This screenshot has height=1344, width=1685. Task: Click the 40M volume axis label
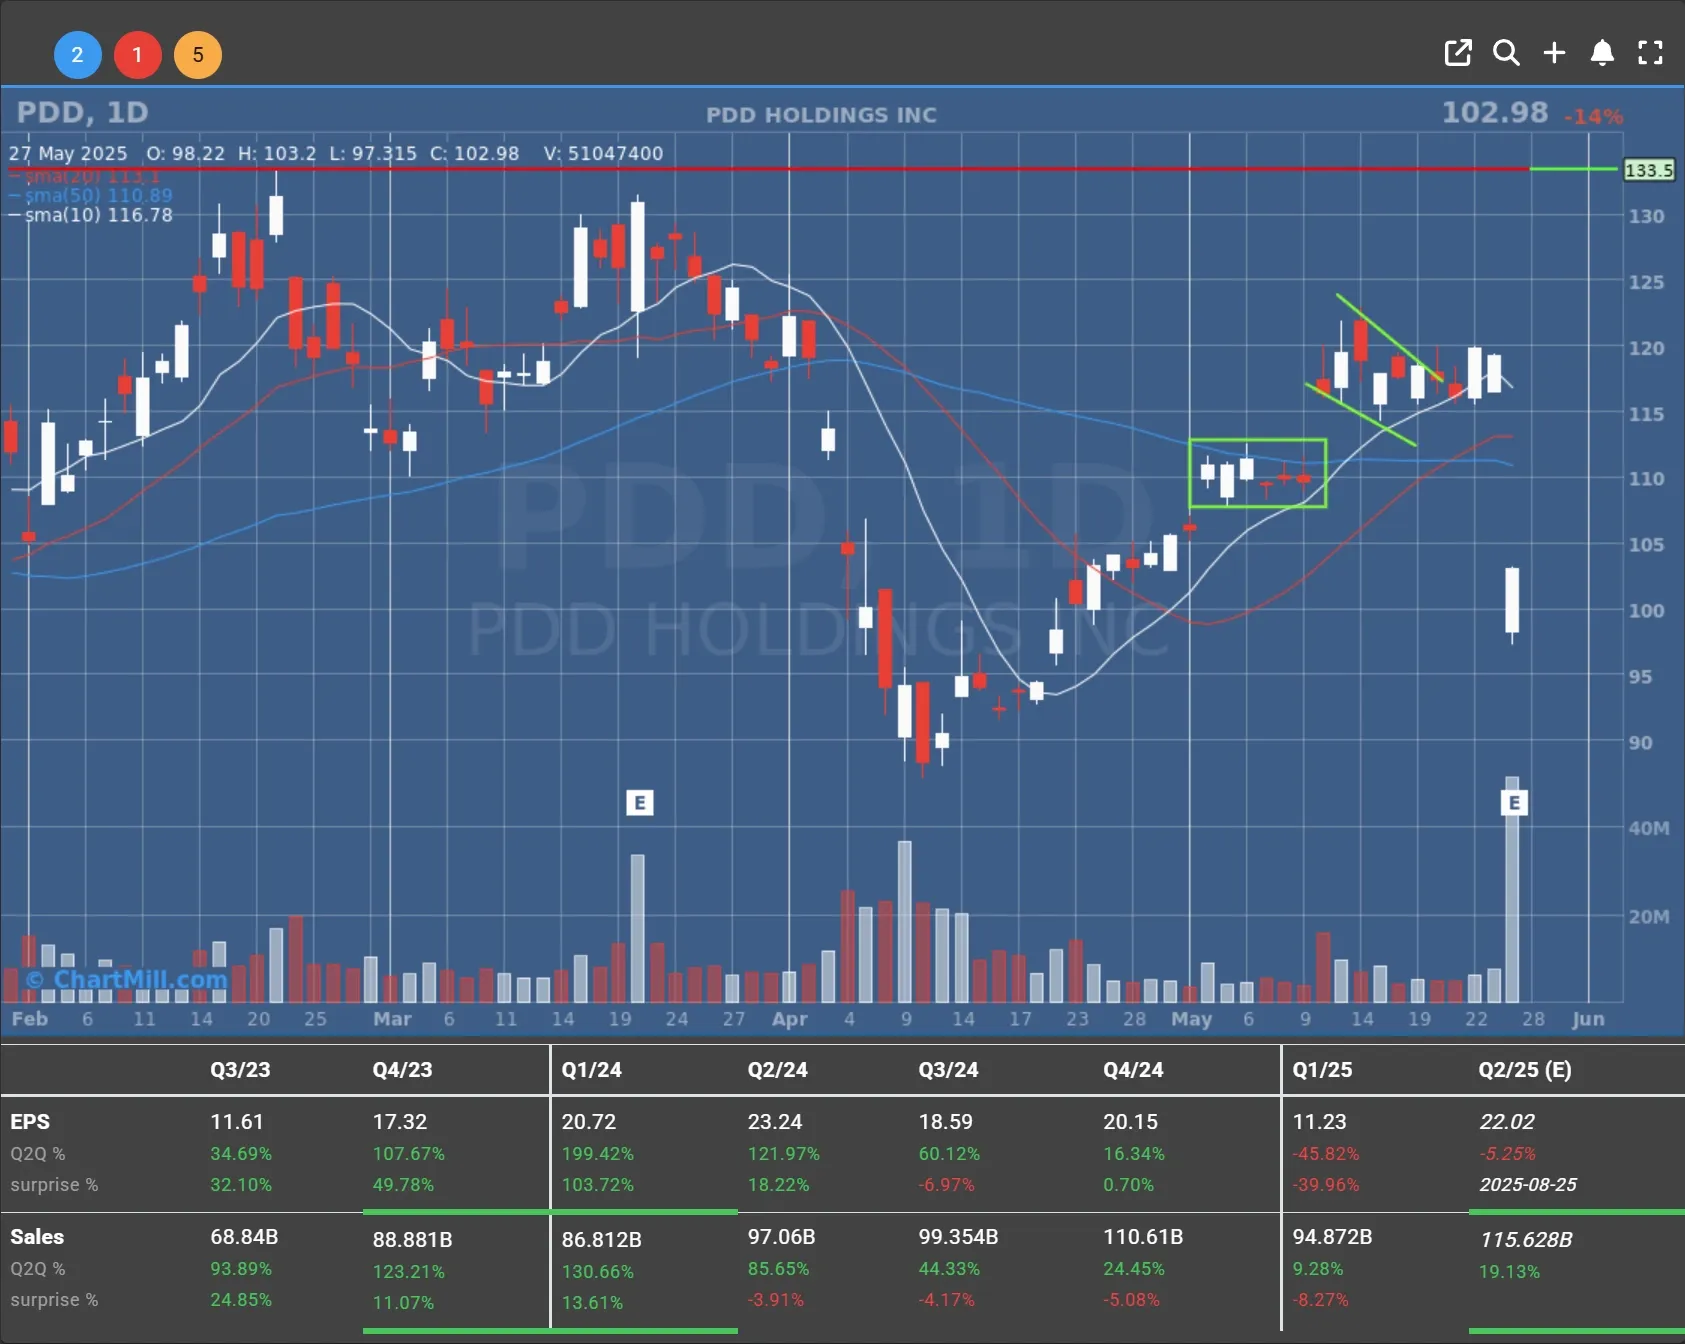(1648, 828)
